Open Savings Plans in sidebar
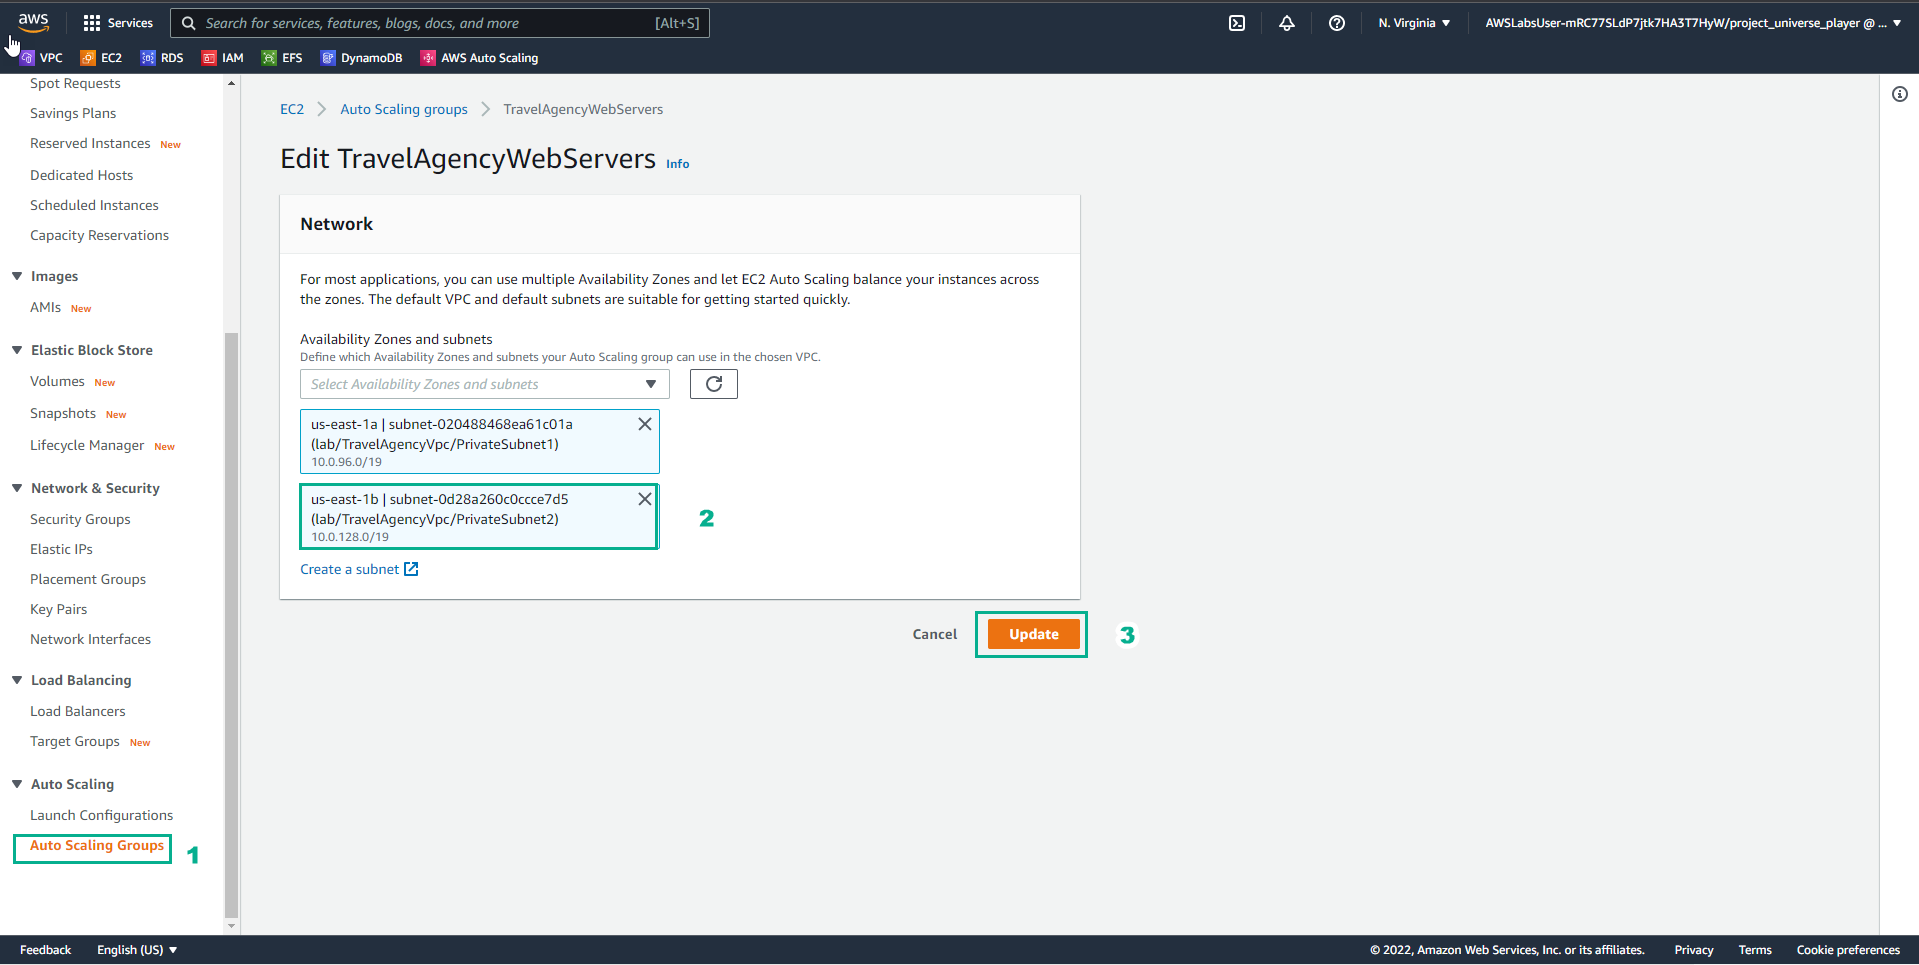This screenshot has height=965, width=1919. pos(73,113)
